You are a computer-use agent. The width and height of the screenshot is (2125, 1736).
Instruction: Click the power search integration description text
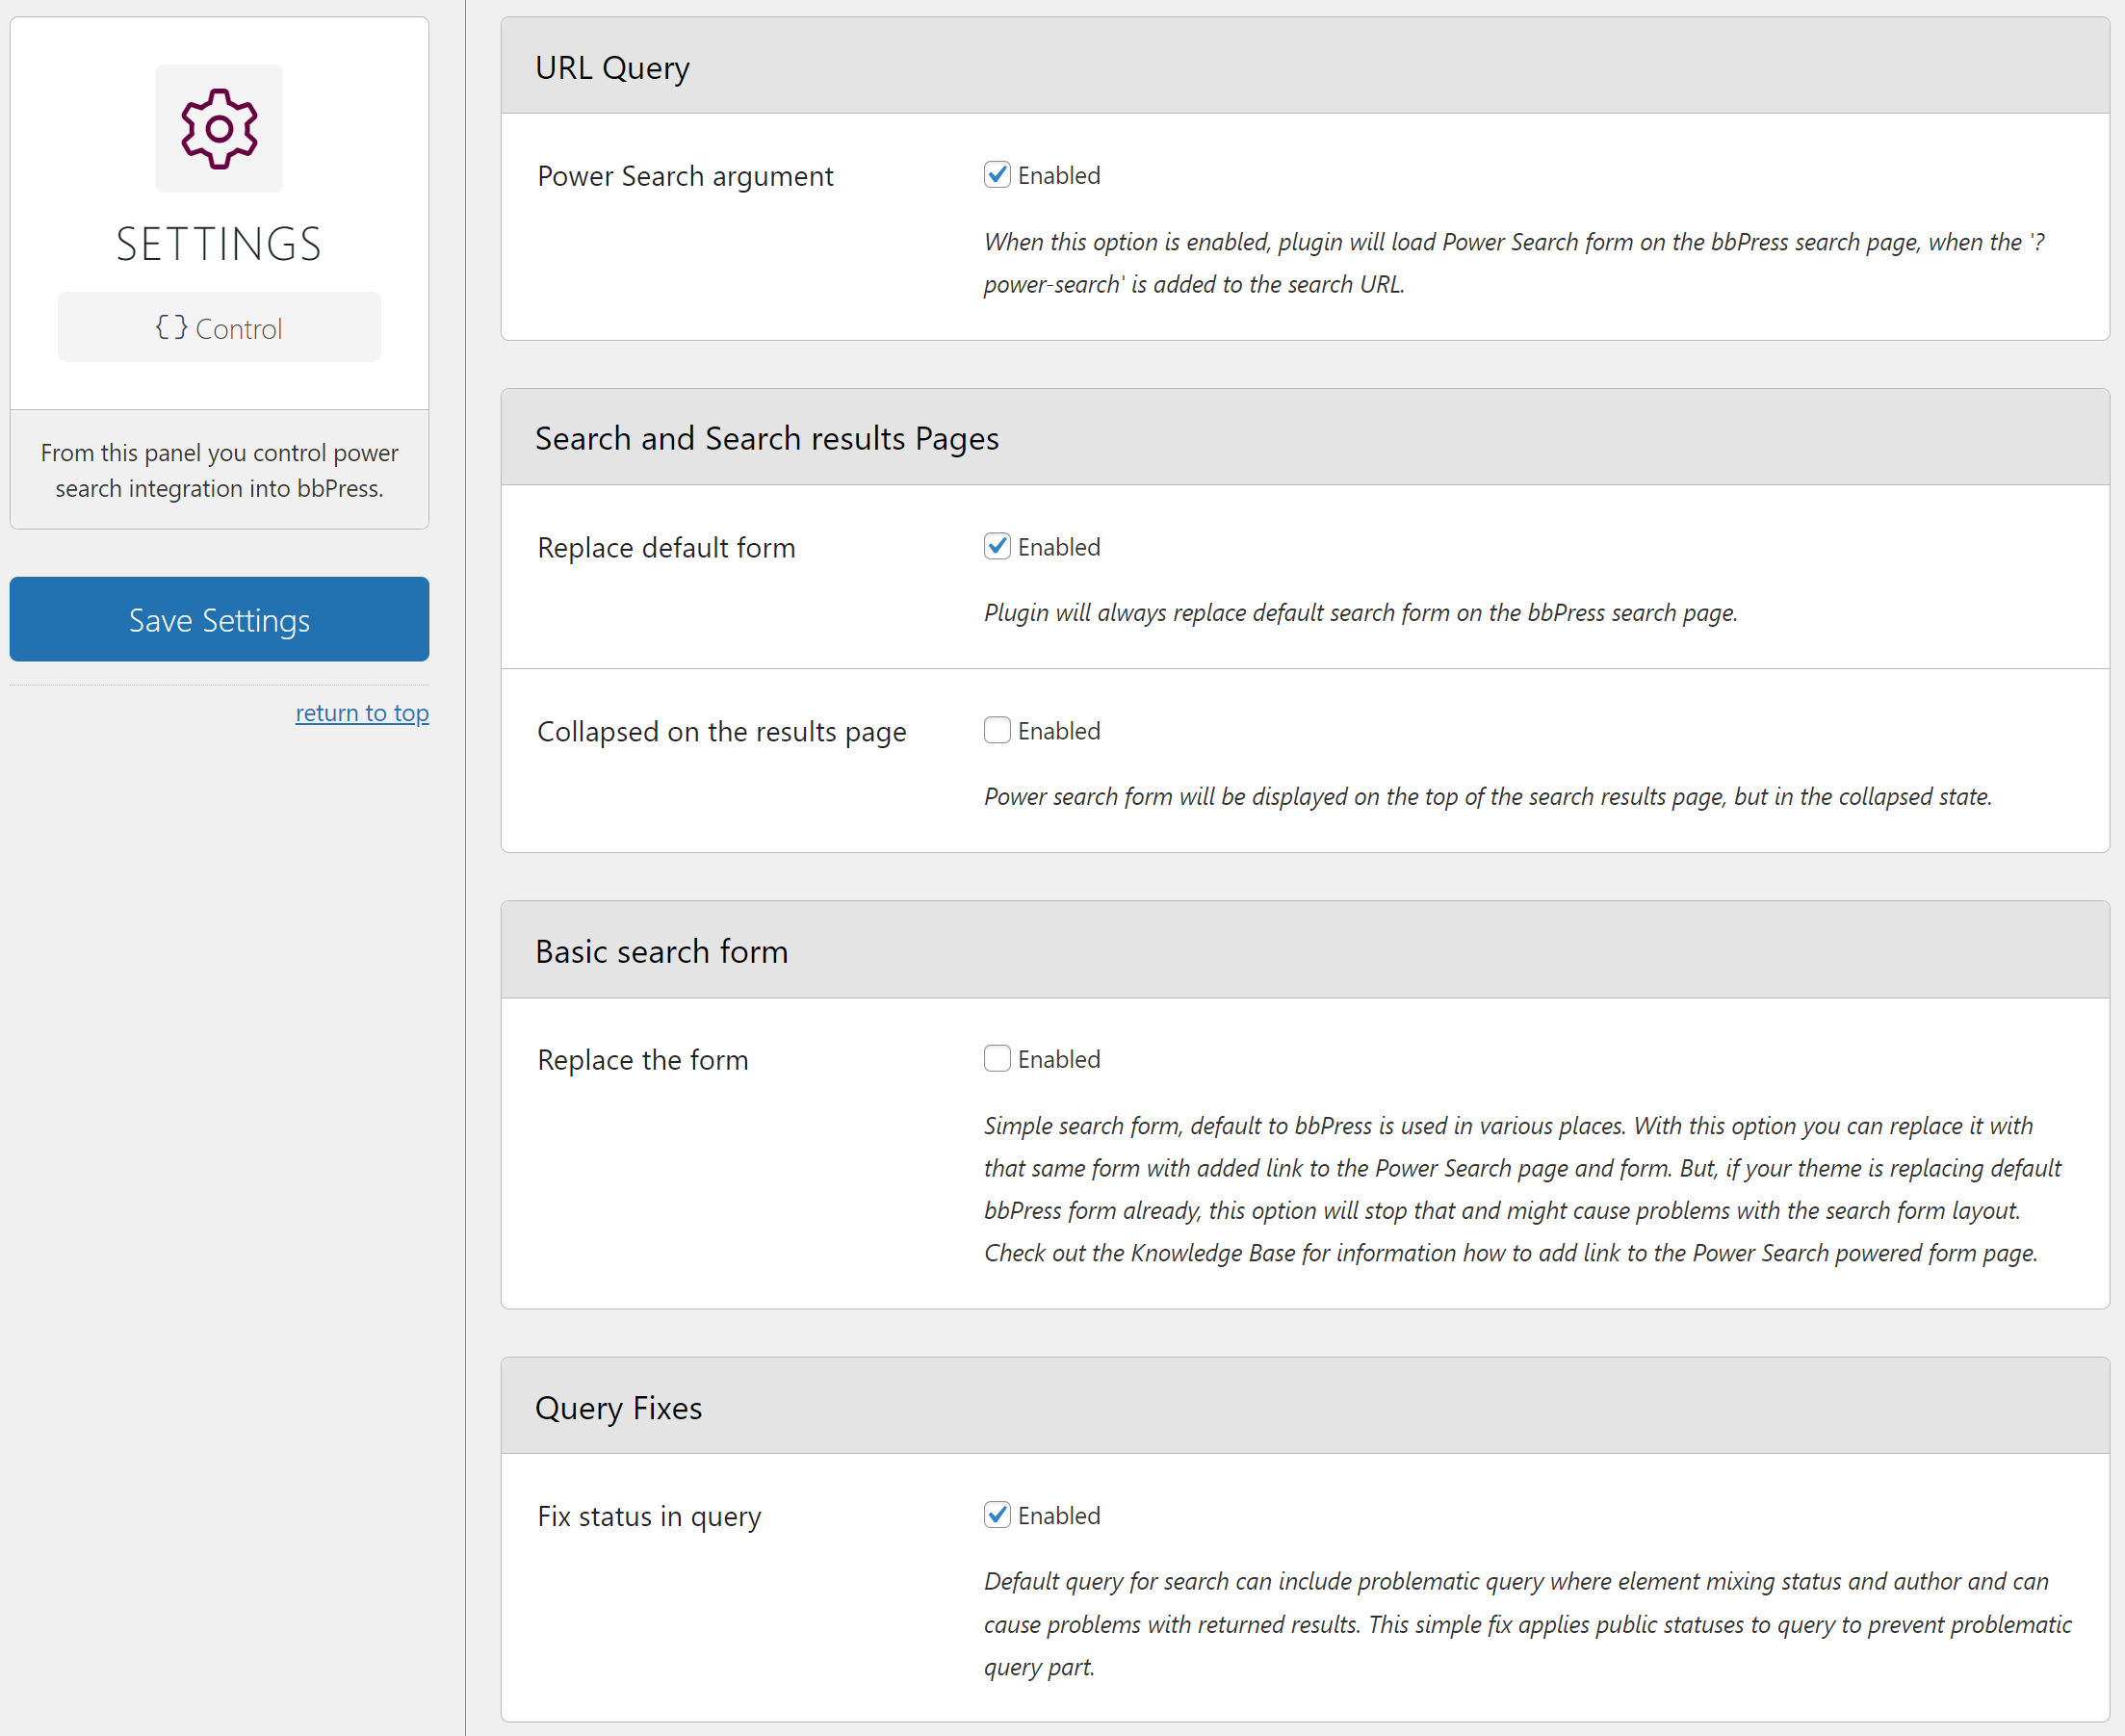tap(219, 470)
